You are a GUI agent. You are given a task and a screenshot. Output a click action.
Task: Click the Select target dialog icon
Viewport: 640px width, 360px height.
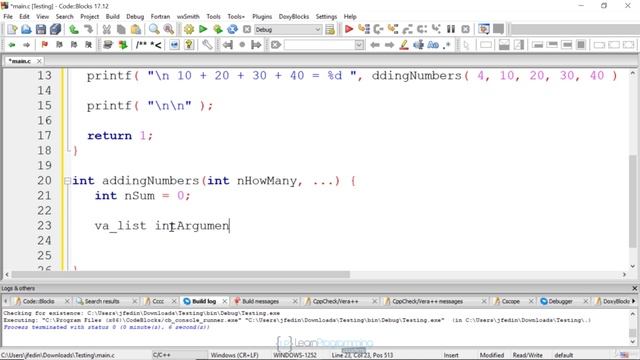[x=330, y=29]
